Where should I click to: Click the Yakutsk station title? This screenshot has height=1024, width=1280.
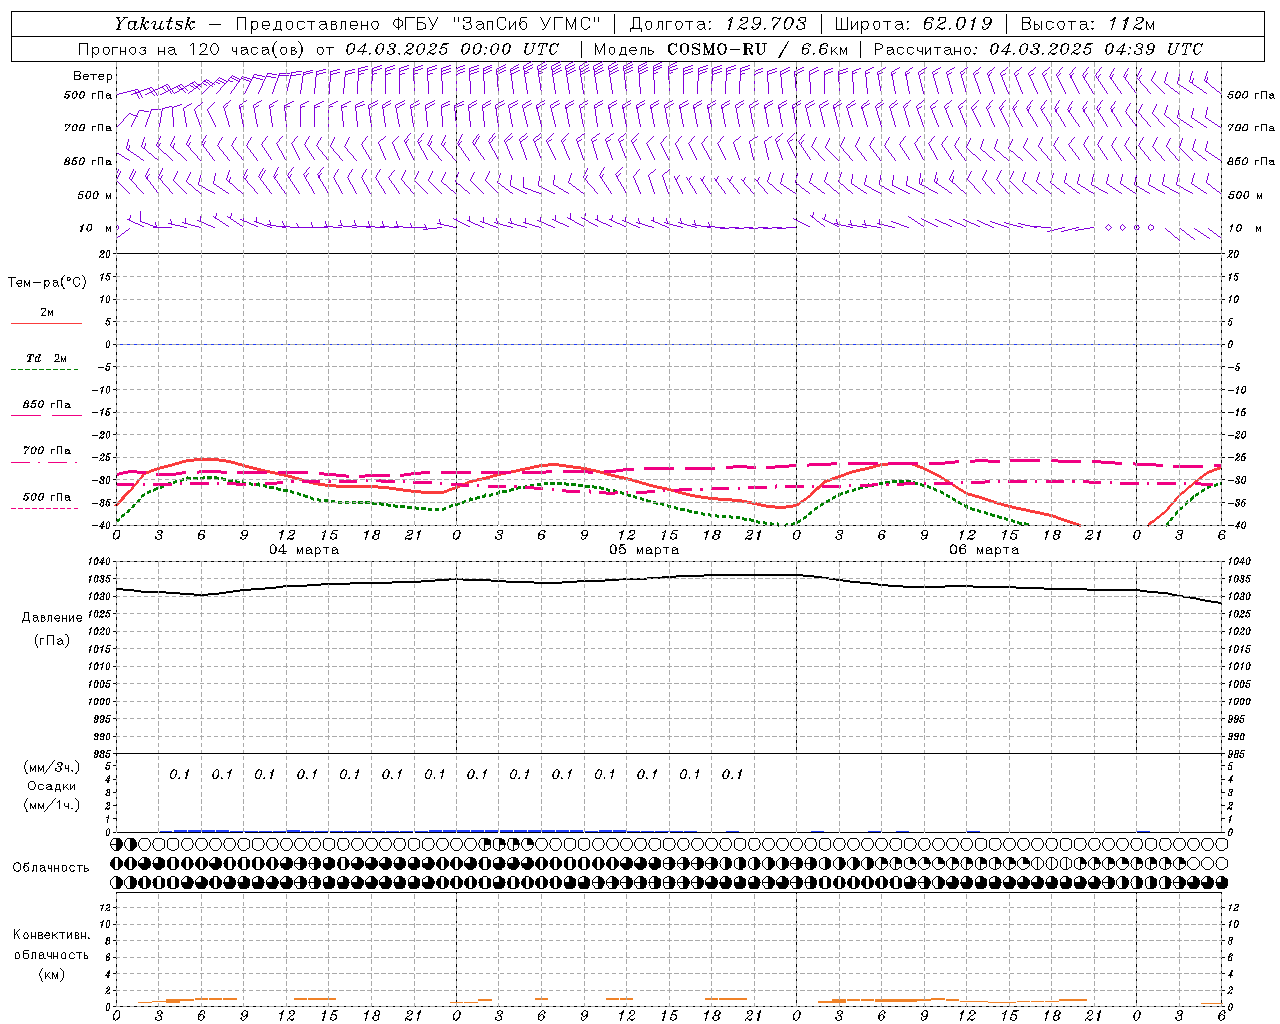point(155,24)
